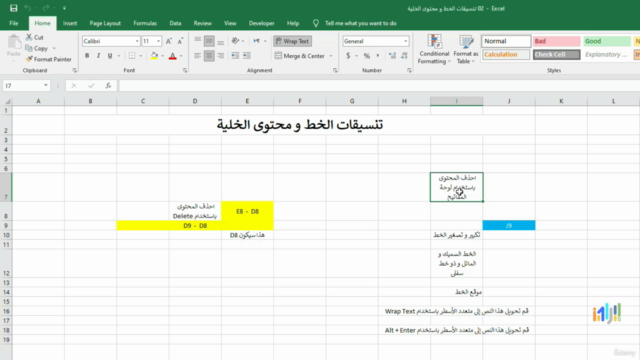This screenshot has height=360, width=640.
Task: Bottom align cell content
Action: (x=220, y=41)
